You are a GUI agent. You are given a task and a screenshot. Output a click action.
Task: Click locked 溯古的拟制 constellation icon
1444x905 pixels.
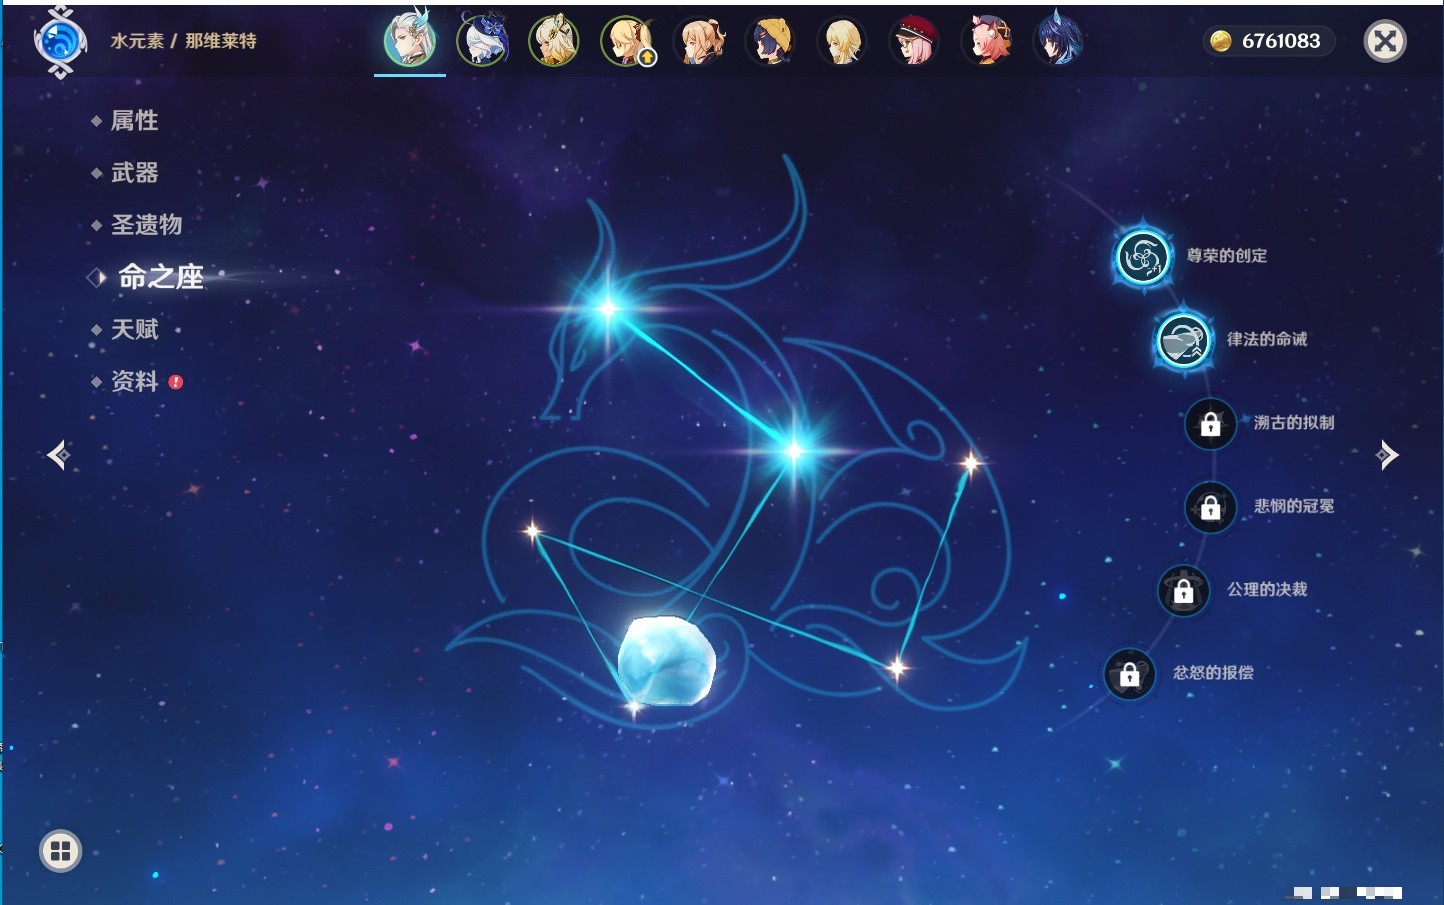[x=1210, y=424]
